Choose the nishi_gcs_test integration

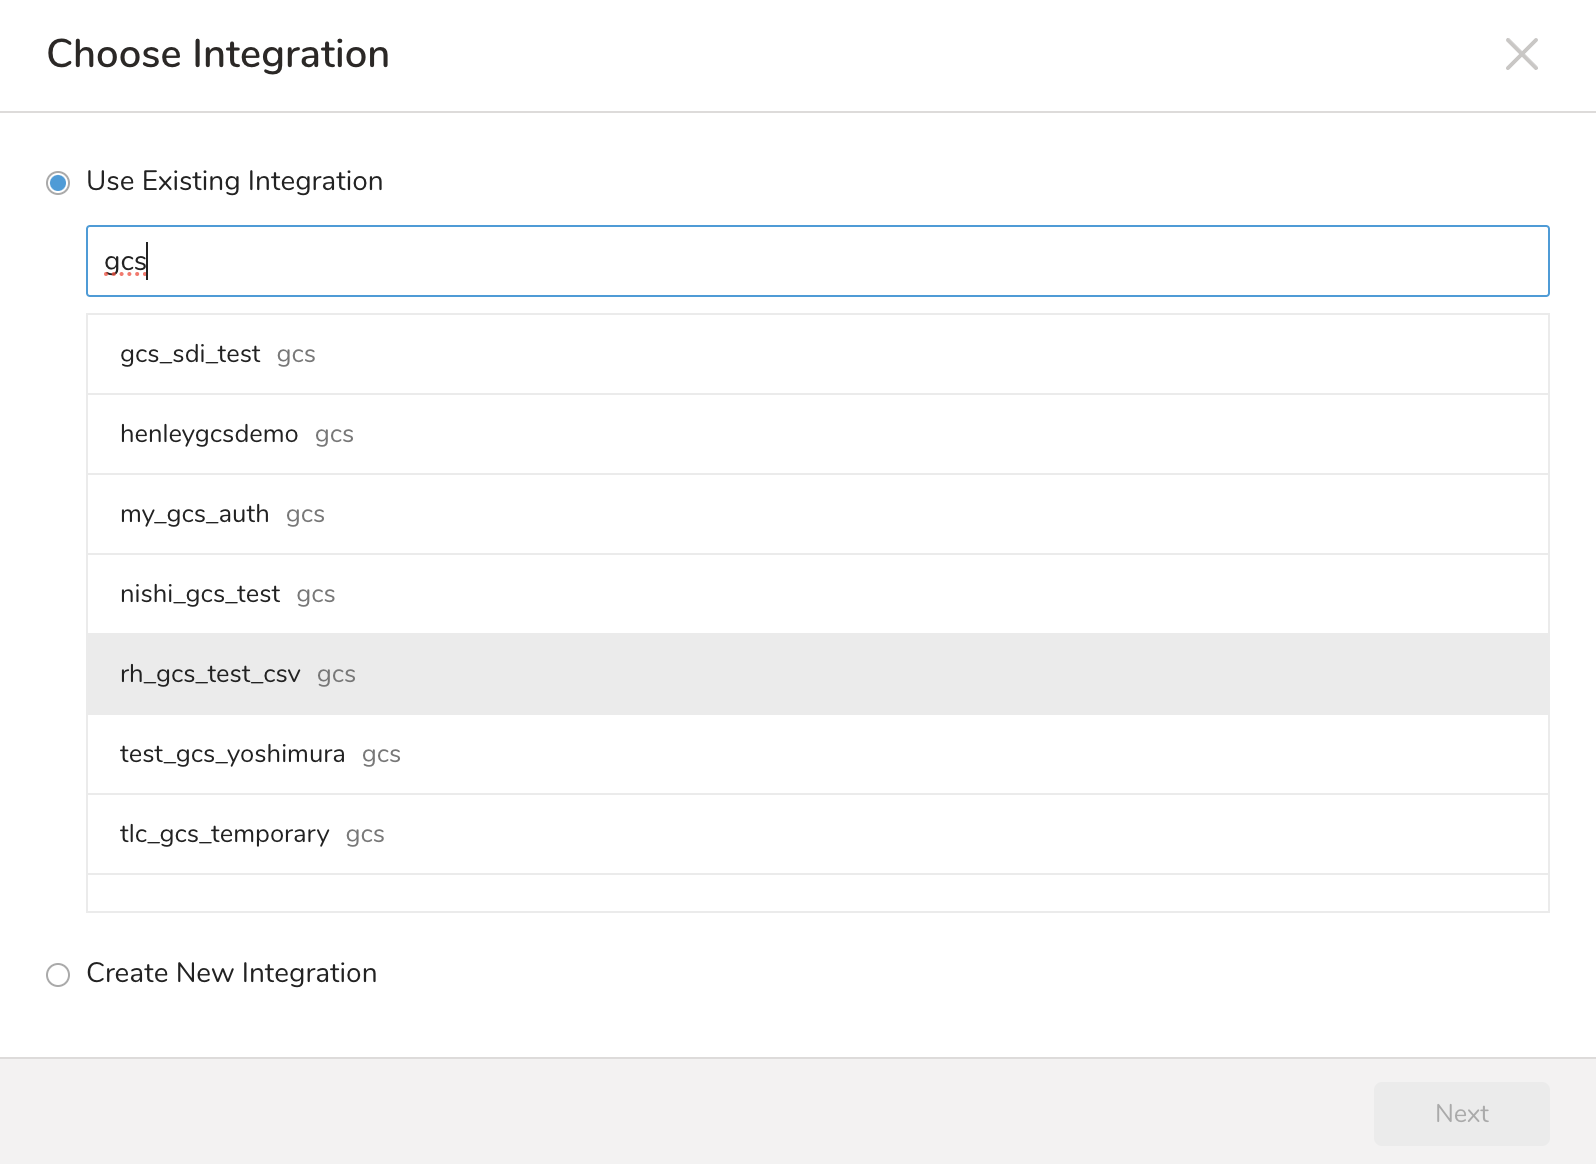point(200,594)
